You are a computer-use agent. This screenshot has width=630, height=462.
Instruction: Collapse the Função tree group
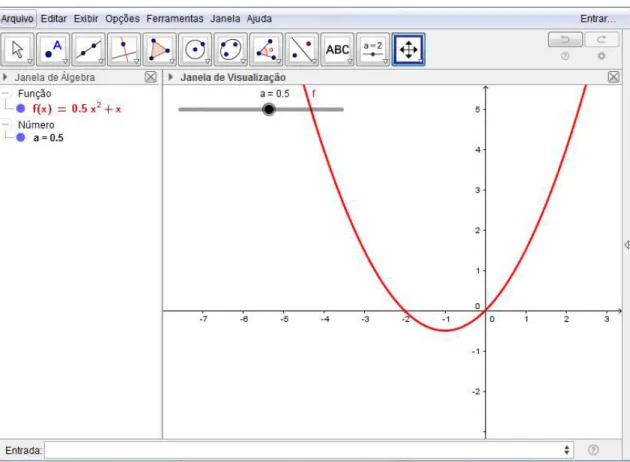(x=5, y=93)
